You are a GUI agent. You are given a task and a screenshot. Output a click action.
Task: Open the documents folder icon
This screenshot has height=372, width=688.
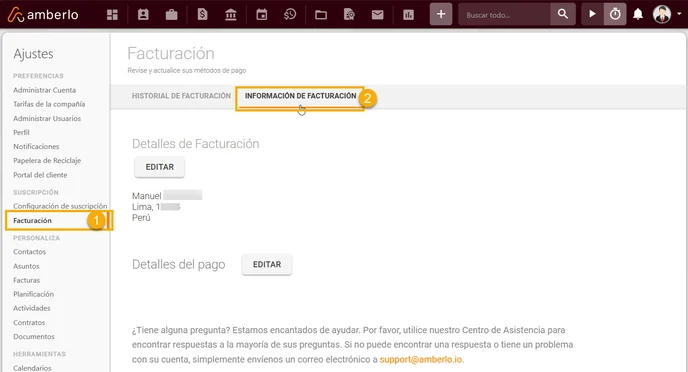click(x=321, y=15)
